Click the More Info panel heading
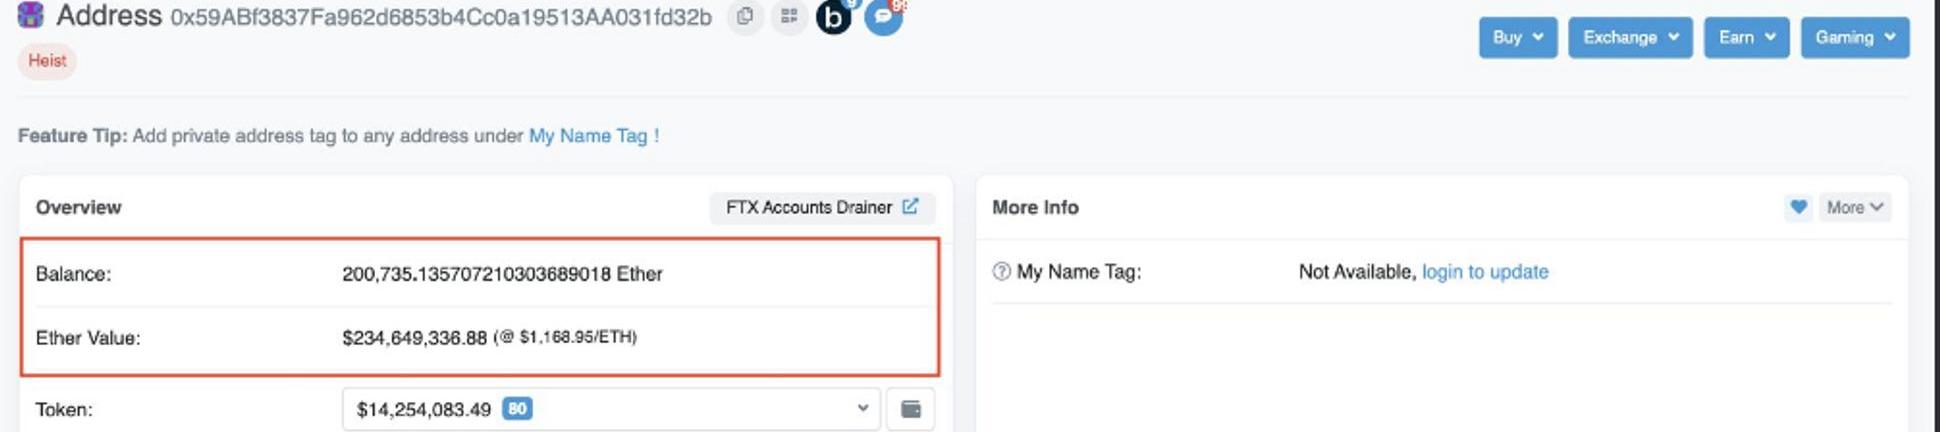This screenshot has width=1940, height=432. click(x=1035, y=207)
